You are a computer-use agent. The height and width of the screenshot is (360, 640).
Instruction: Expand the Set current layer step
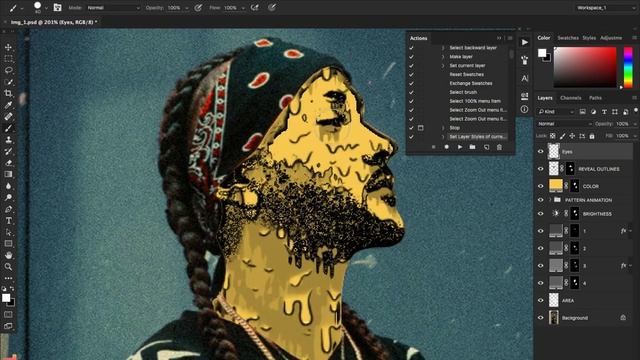443,66
